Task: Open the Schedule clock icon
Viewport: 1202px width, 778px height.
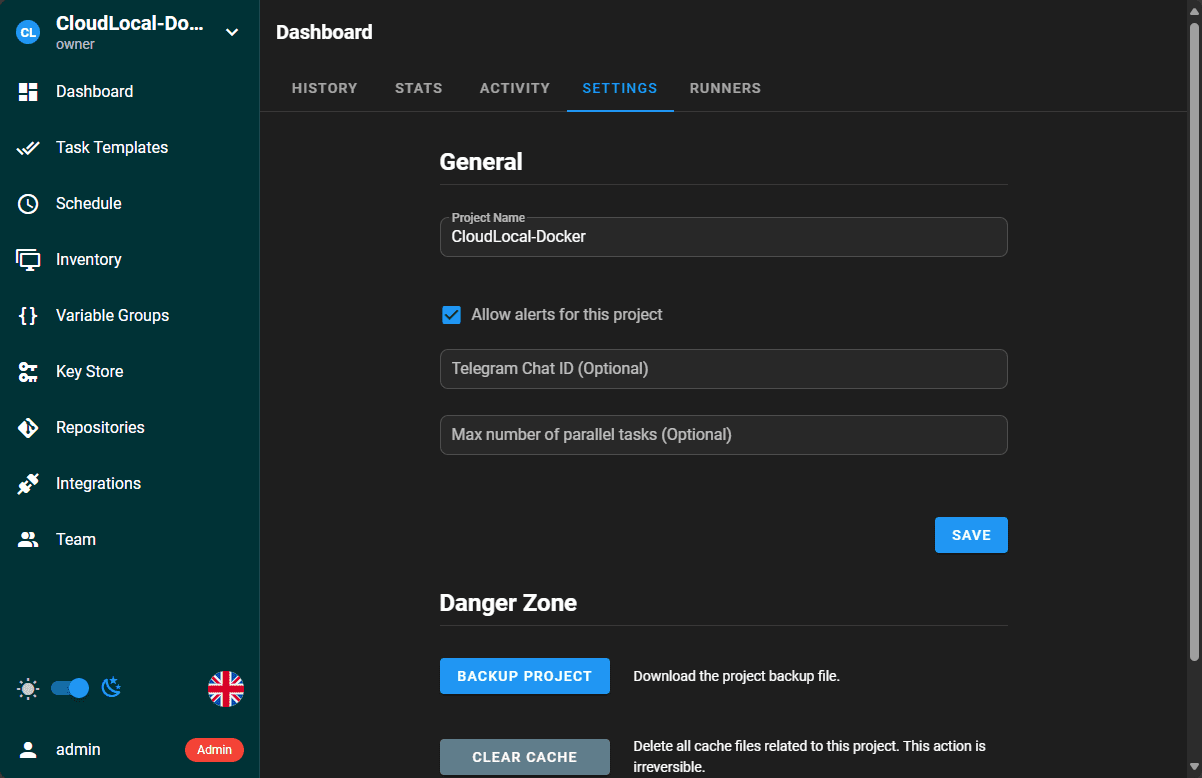Action: [28, 204]
